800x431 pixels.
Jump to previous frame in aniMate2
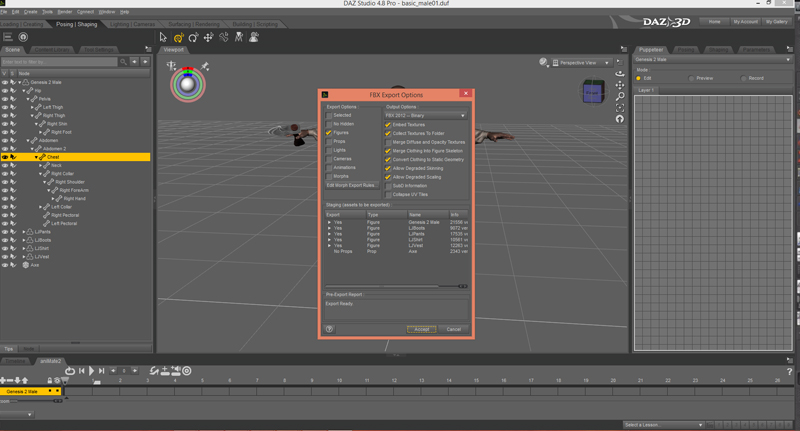tap(82, 371)
